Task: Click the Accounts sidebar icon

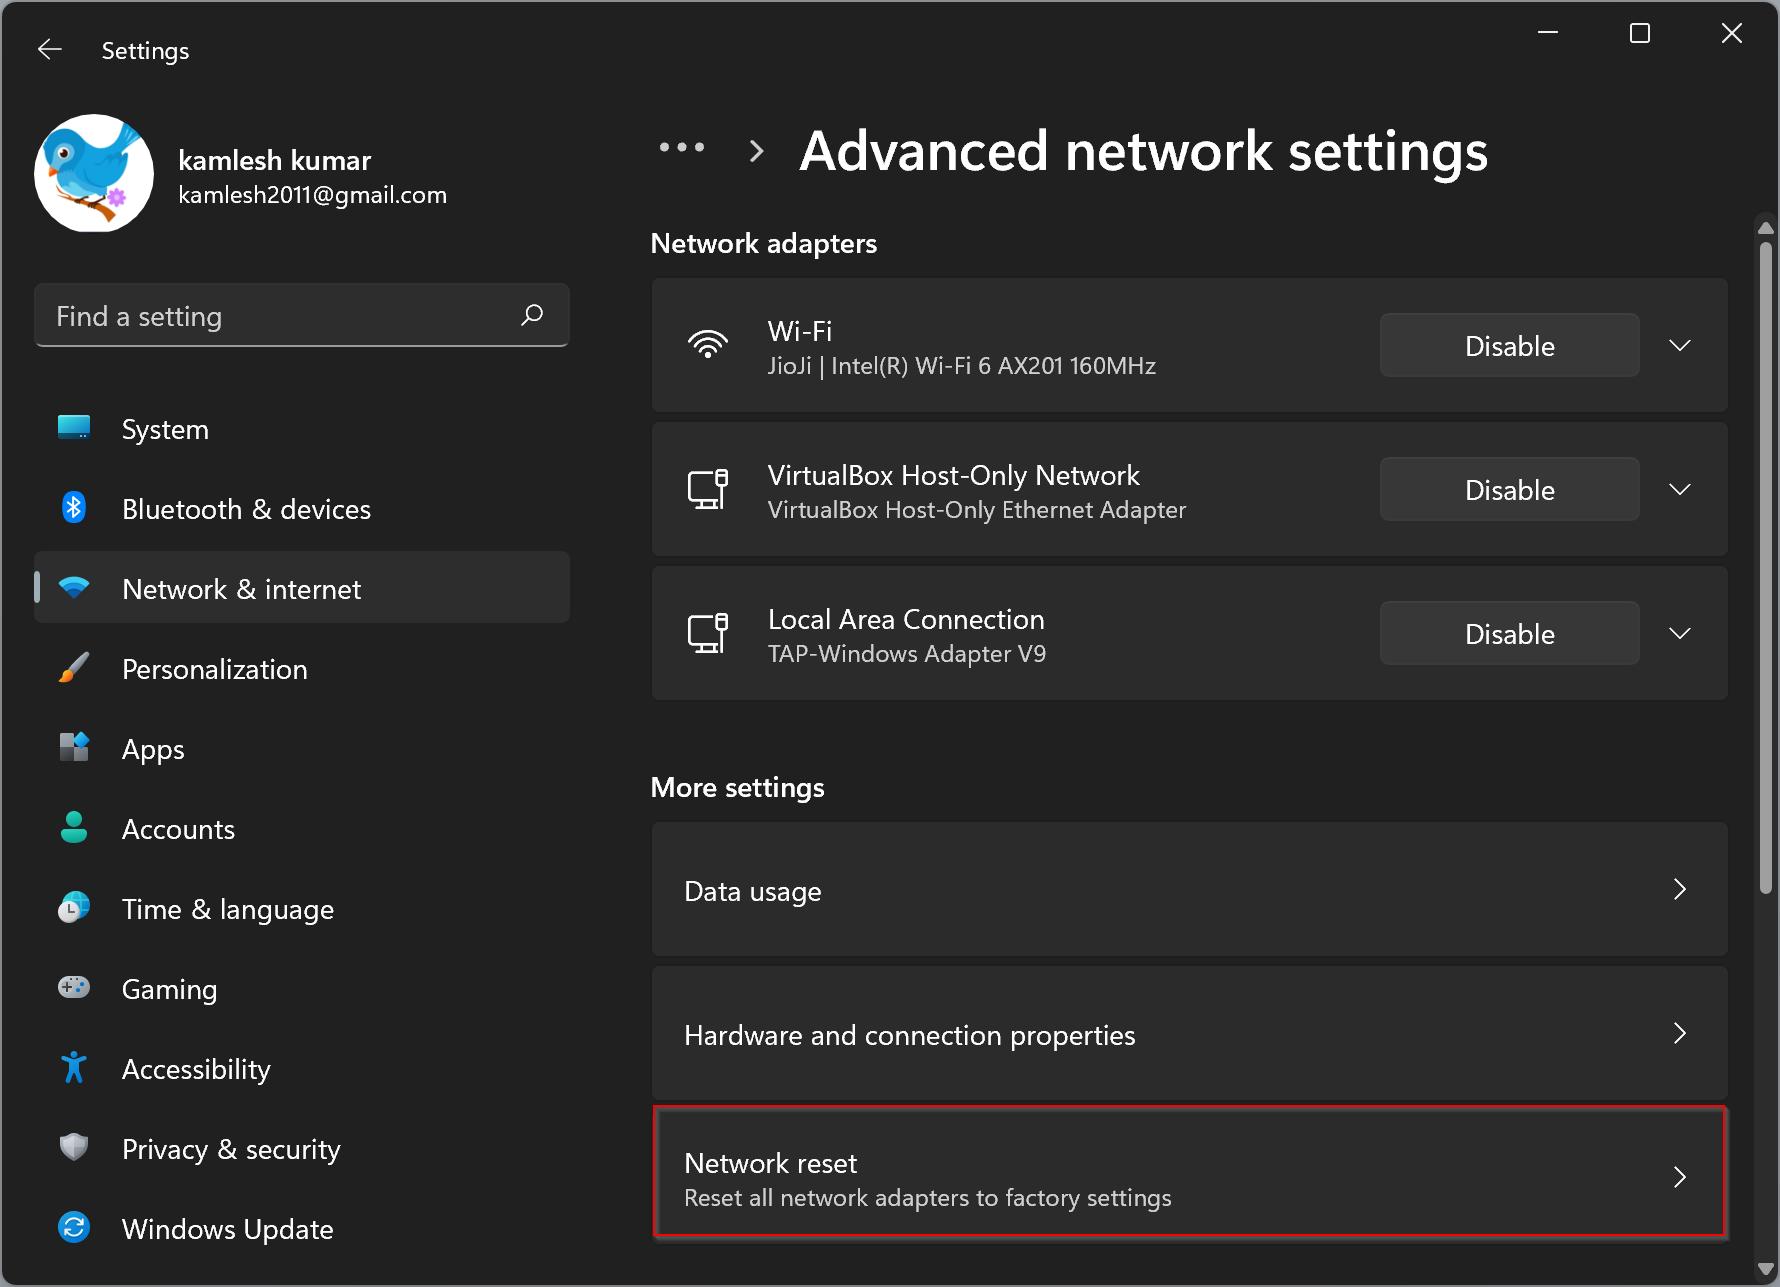Action: tap(74, 828)
